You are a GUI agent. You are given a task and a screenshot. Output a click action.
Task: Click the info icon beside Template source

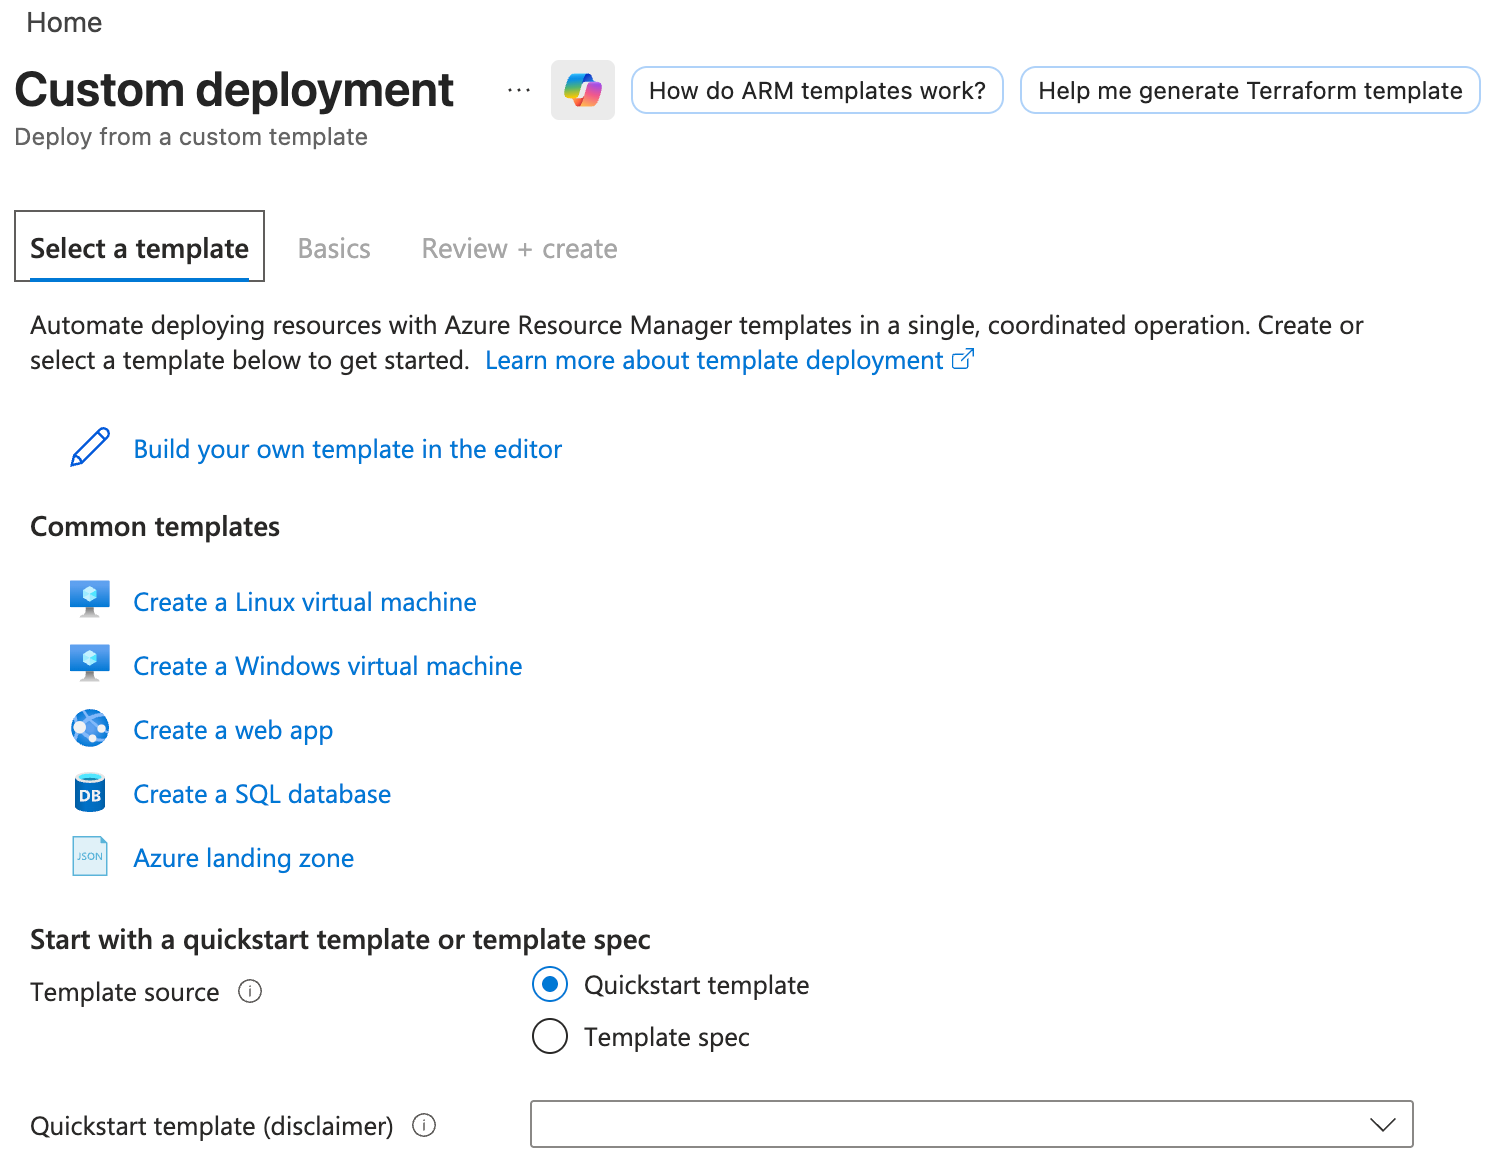pyautogui.click(x=250, y=991)
